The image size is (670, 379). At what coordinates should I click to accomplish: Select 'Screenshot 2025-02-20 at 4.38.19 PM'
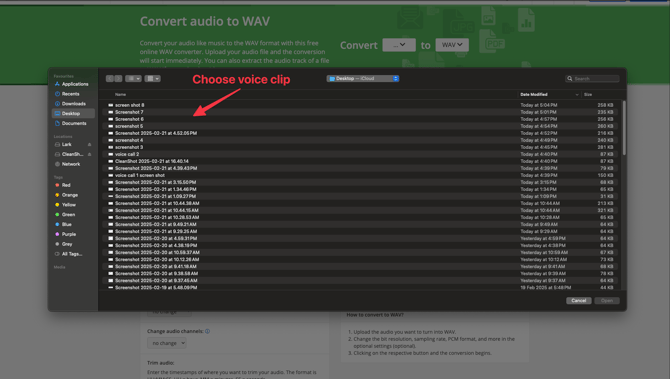click(360, 245)
